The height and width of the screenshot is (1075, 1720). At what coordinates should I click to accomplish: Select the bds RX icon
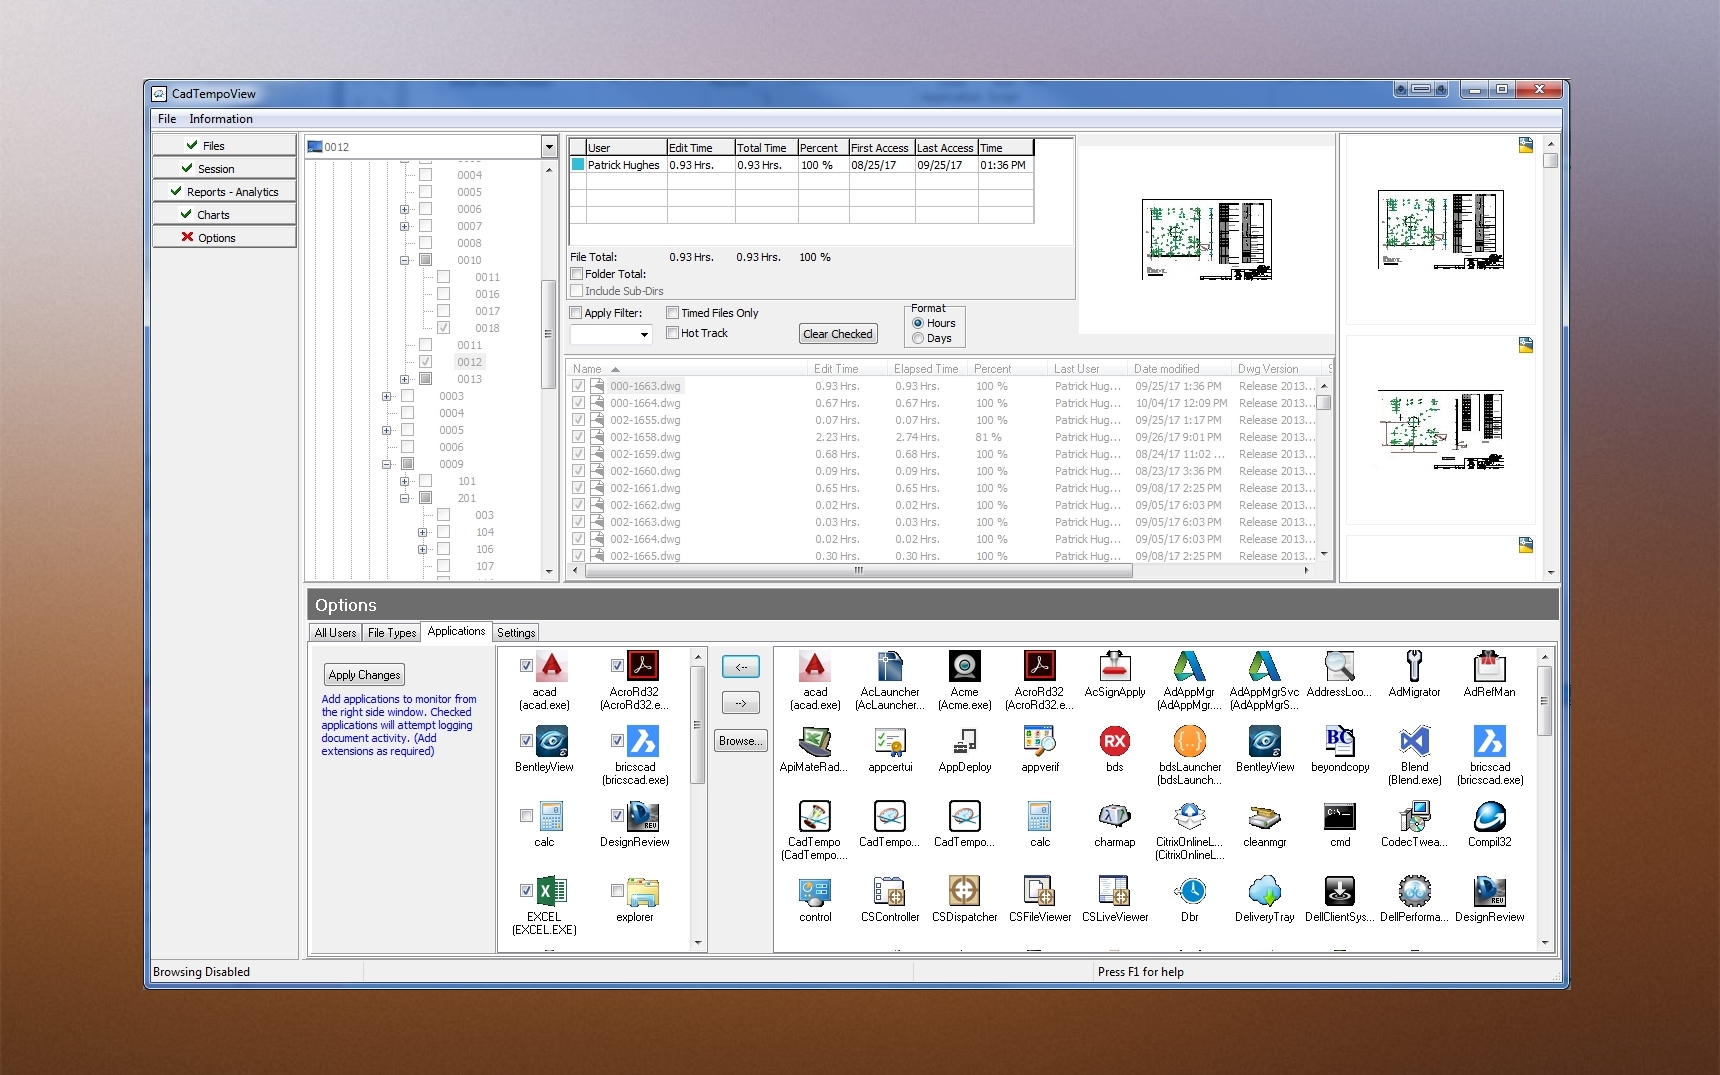point(1114,742)
